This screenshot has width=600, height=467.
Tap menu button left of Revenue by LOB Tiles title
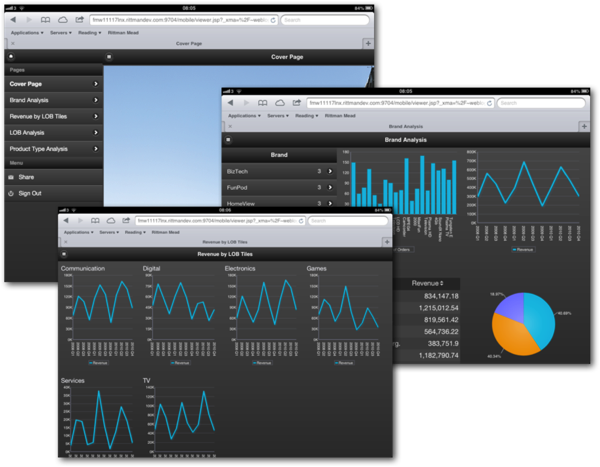[64, 254]
